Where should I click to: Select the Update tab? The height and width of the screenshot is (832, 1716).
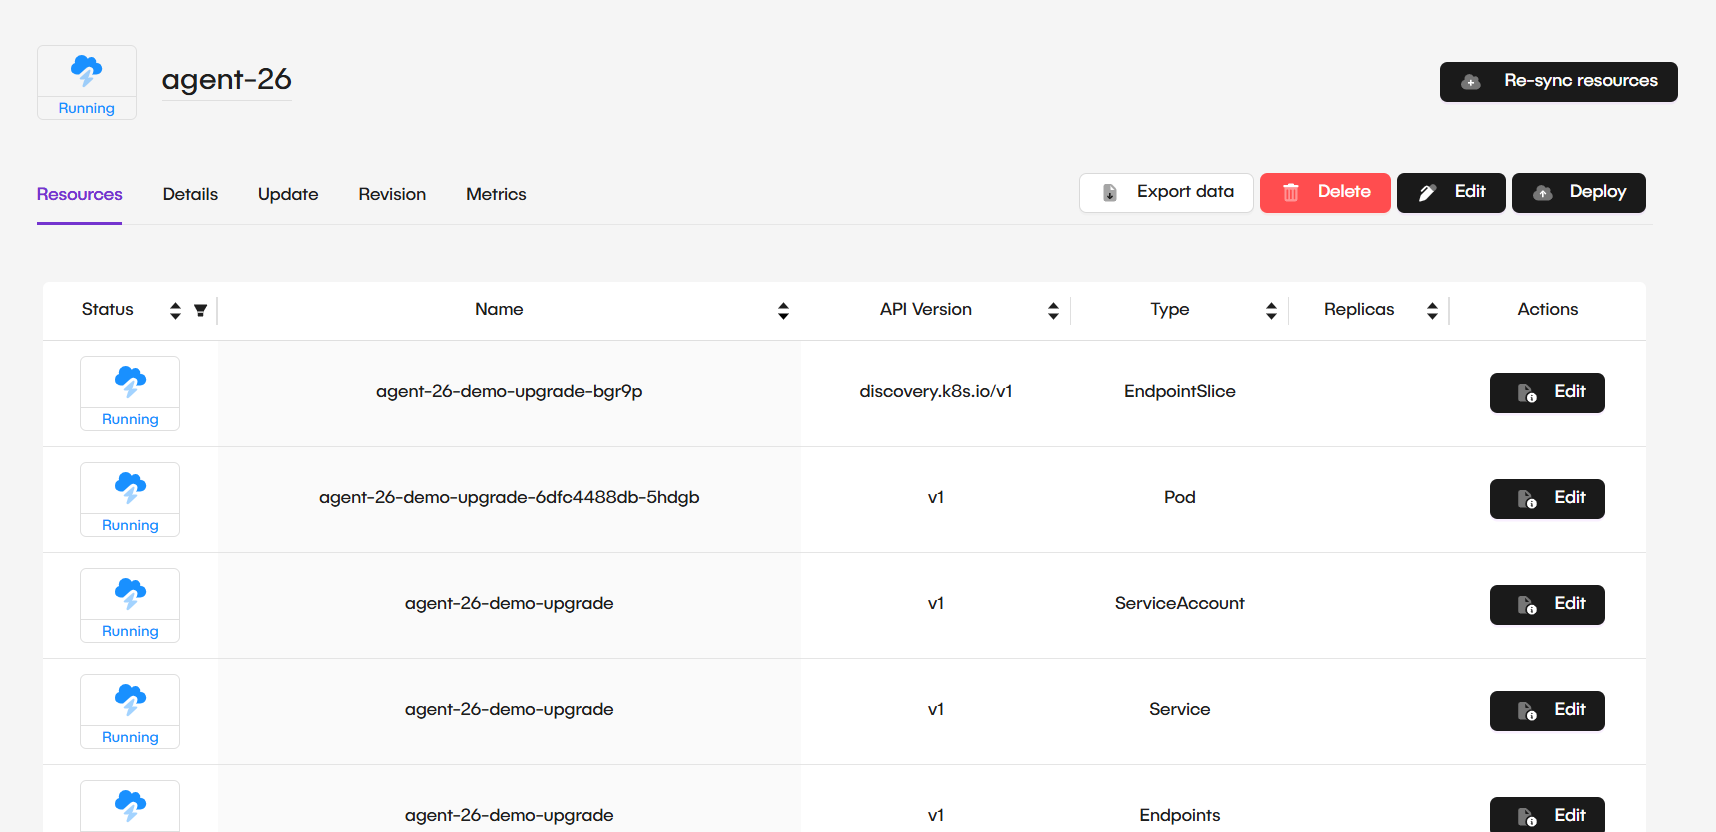coord(288,194)
